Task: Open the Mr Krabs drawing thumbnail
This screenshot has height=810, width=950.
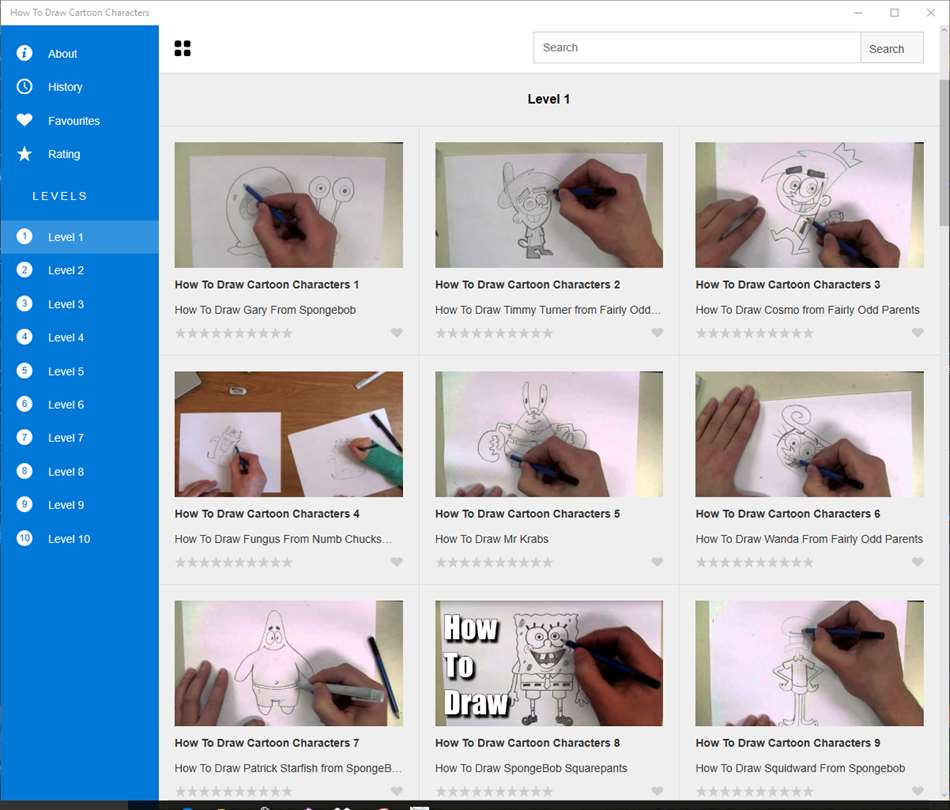Action: click(549, 434)
